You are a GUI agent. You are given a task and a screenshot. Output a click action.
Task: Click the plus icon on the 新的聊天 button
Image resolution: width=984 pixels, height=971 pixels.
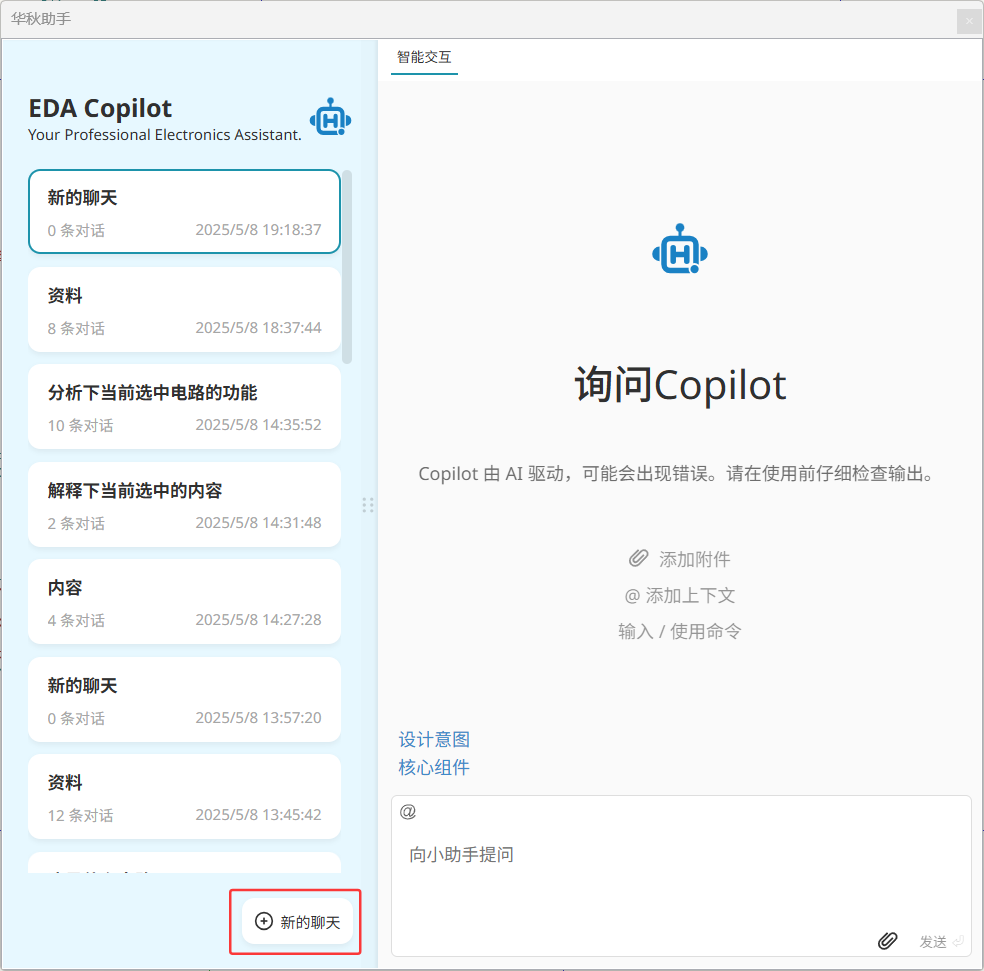(264, 922)
